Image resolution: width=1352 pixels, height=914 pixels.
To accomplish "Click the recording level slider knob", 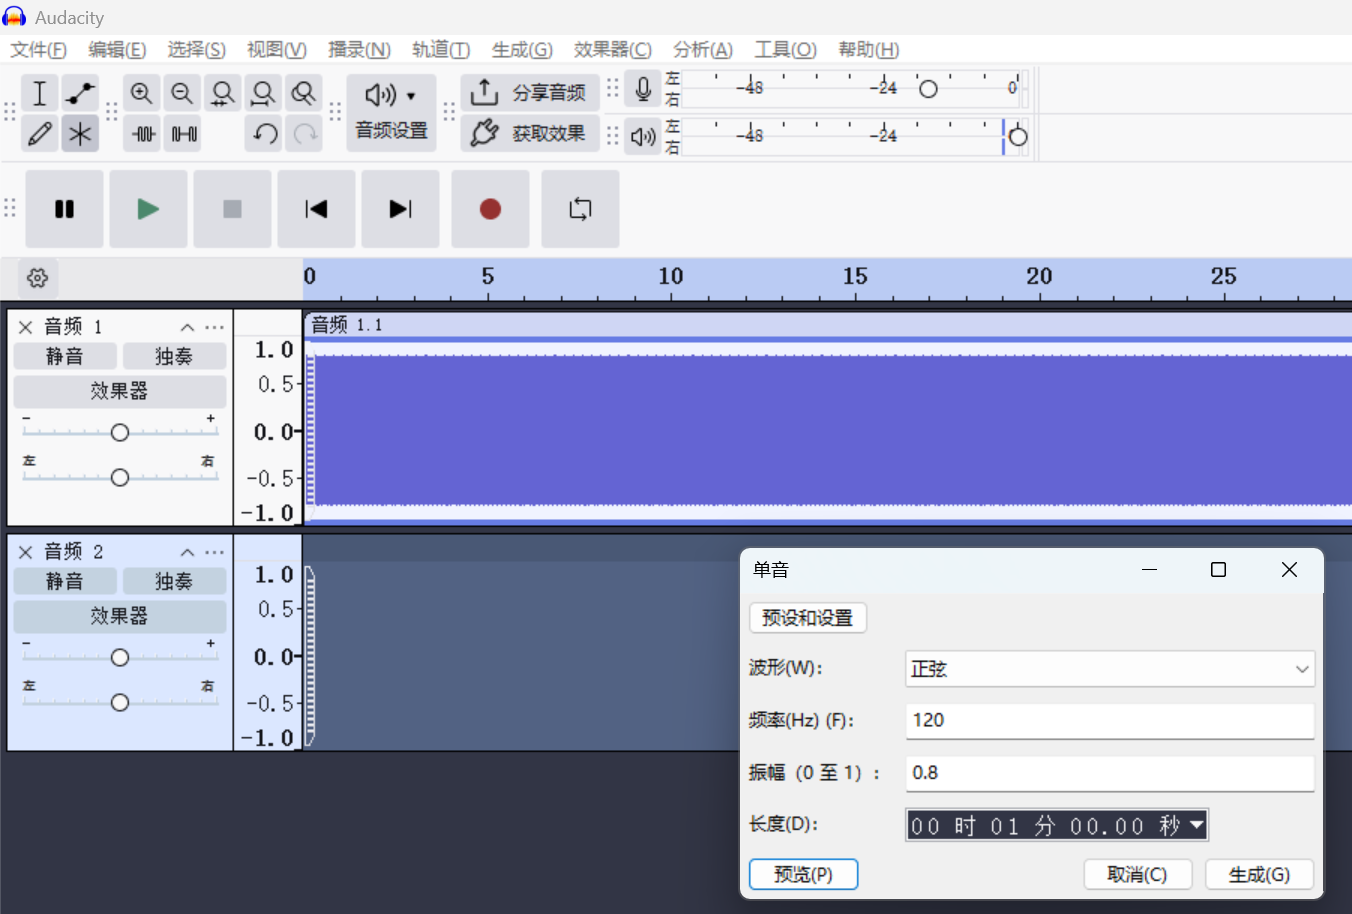I will 928,89.
